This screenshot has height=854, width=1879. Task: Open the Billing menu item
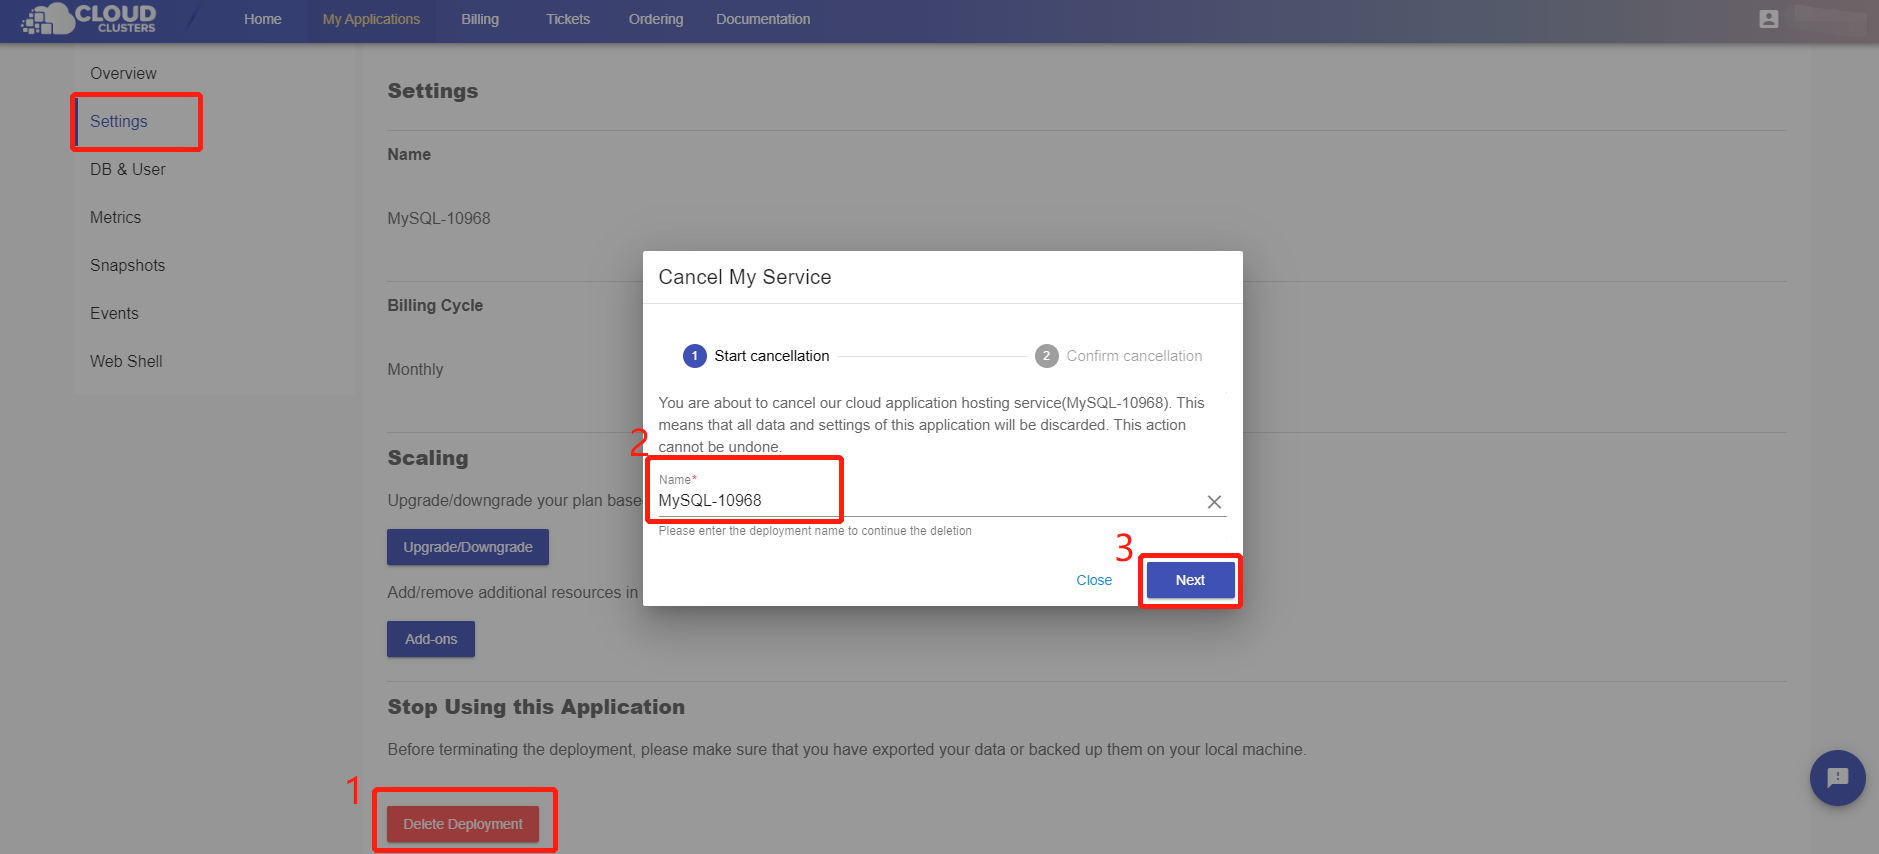(480, 19)
